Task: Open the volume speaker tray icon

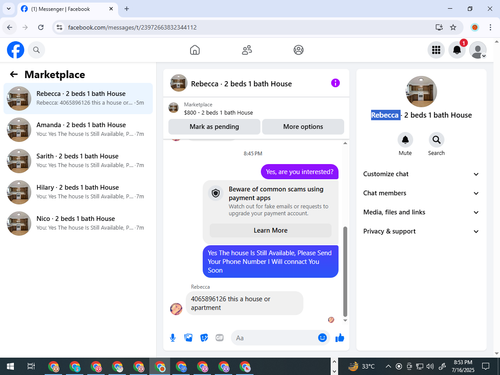Action: [430, 367]
